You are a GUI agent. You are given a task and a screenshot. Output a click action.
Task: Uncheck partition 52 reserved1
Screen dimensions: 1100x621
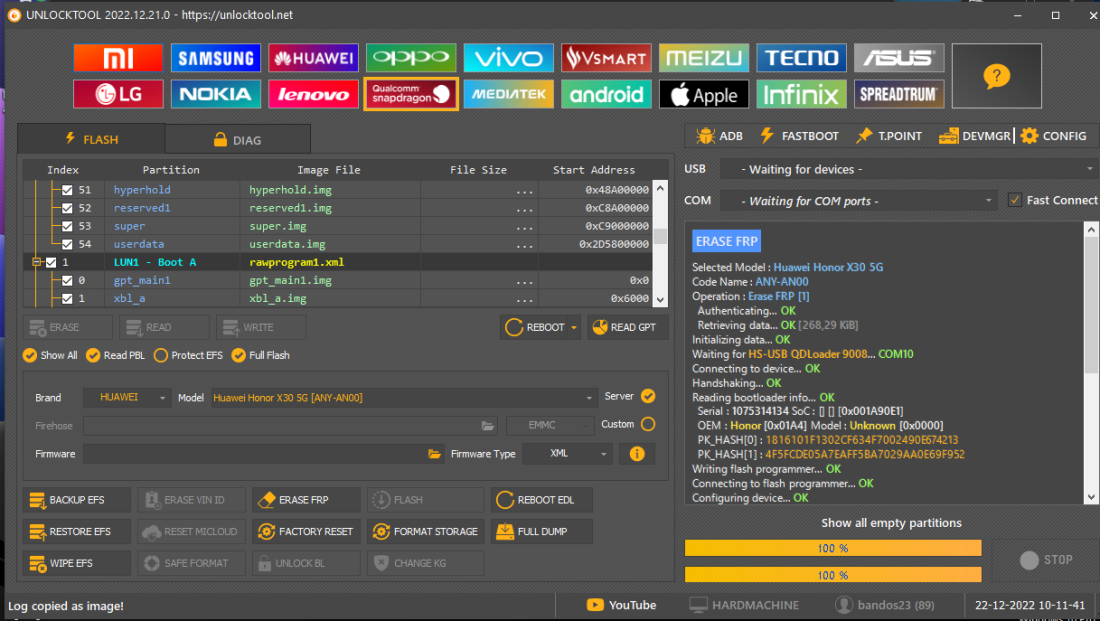[67, 208]
